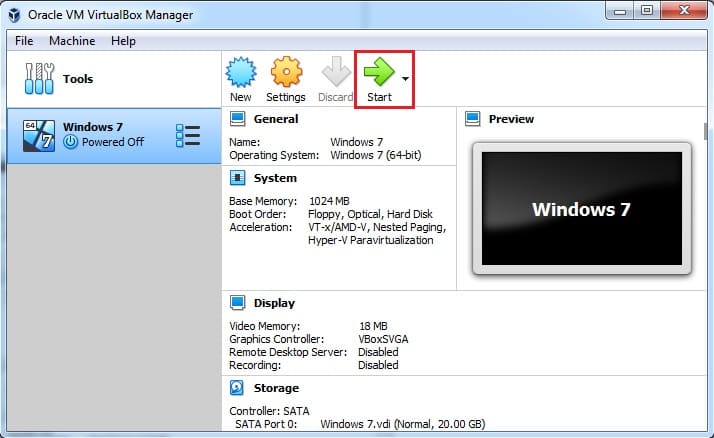Click the Preview heading
This screenshot has width=714, height=438.
[x=511, y=119]
